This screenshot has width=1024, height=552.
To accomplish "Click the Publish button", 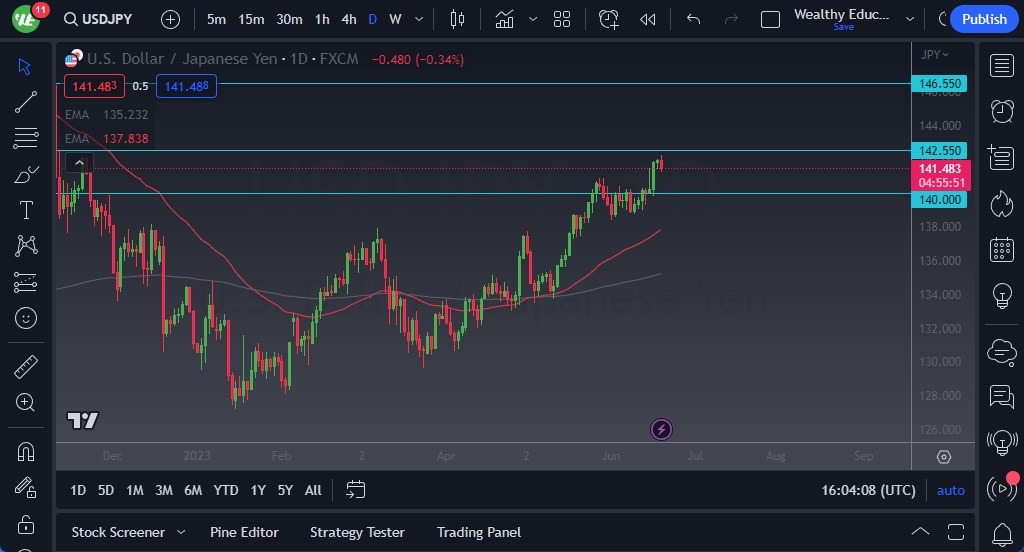I will pyautogui.click(x=984, y=19).
